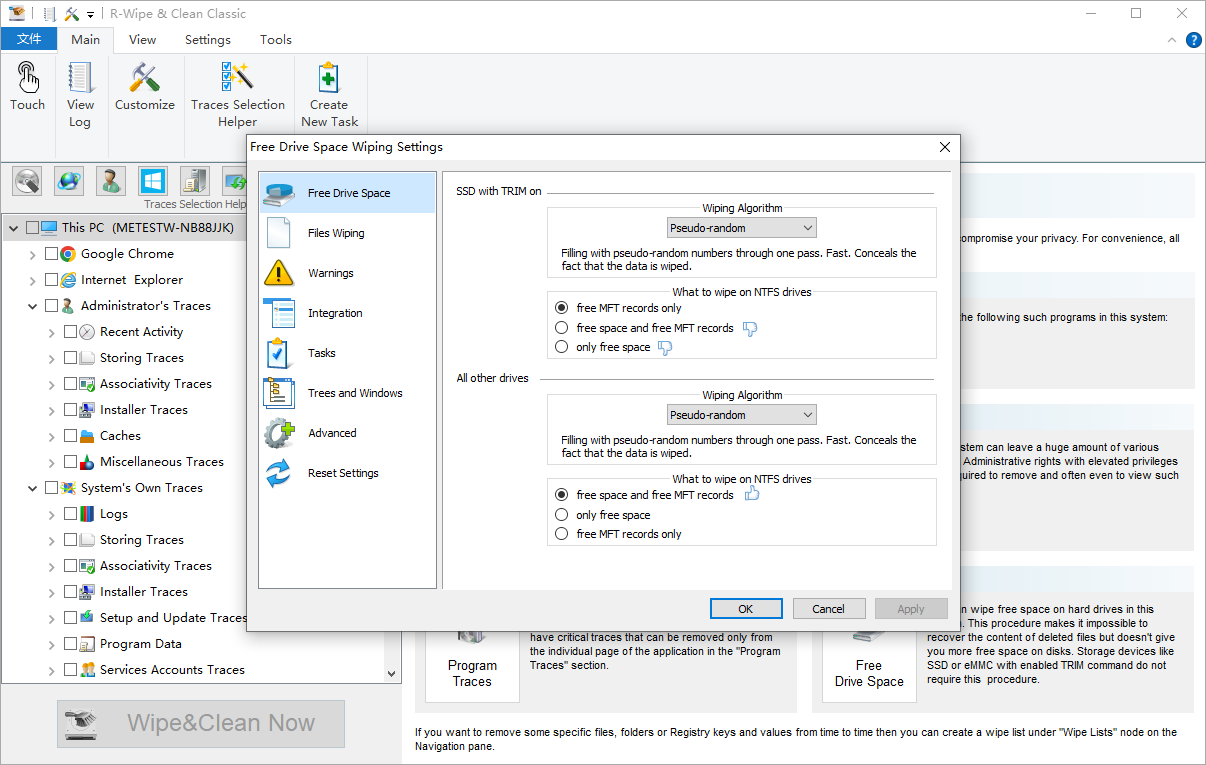Image resolution: width=1206 pixels, height=765 pixels.
Task: Open Files Wiping settings in the sidebar
Action: pos(336,233)
